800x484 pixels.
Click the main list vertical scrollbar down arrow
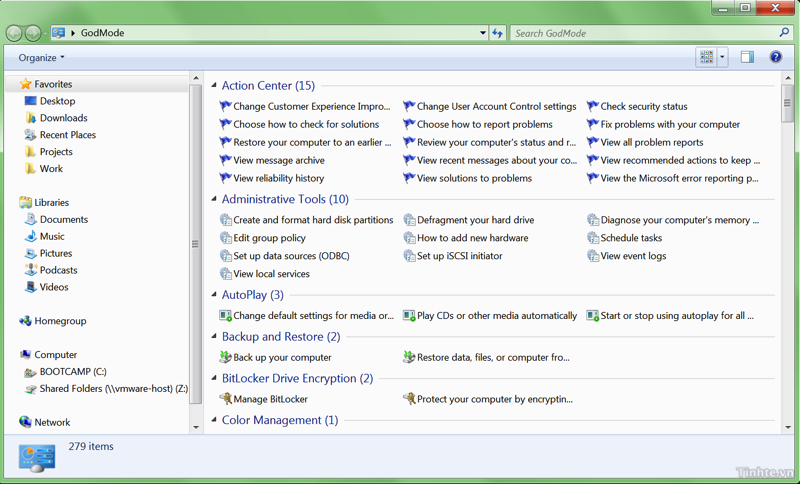(x=788, y=427)
